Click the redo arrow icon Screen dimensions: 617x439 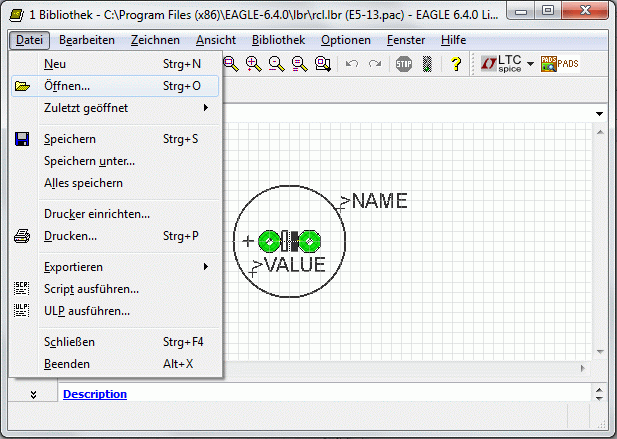pyautogui.click(x=375, y=64)
